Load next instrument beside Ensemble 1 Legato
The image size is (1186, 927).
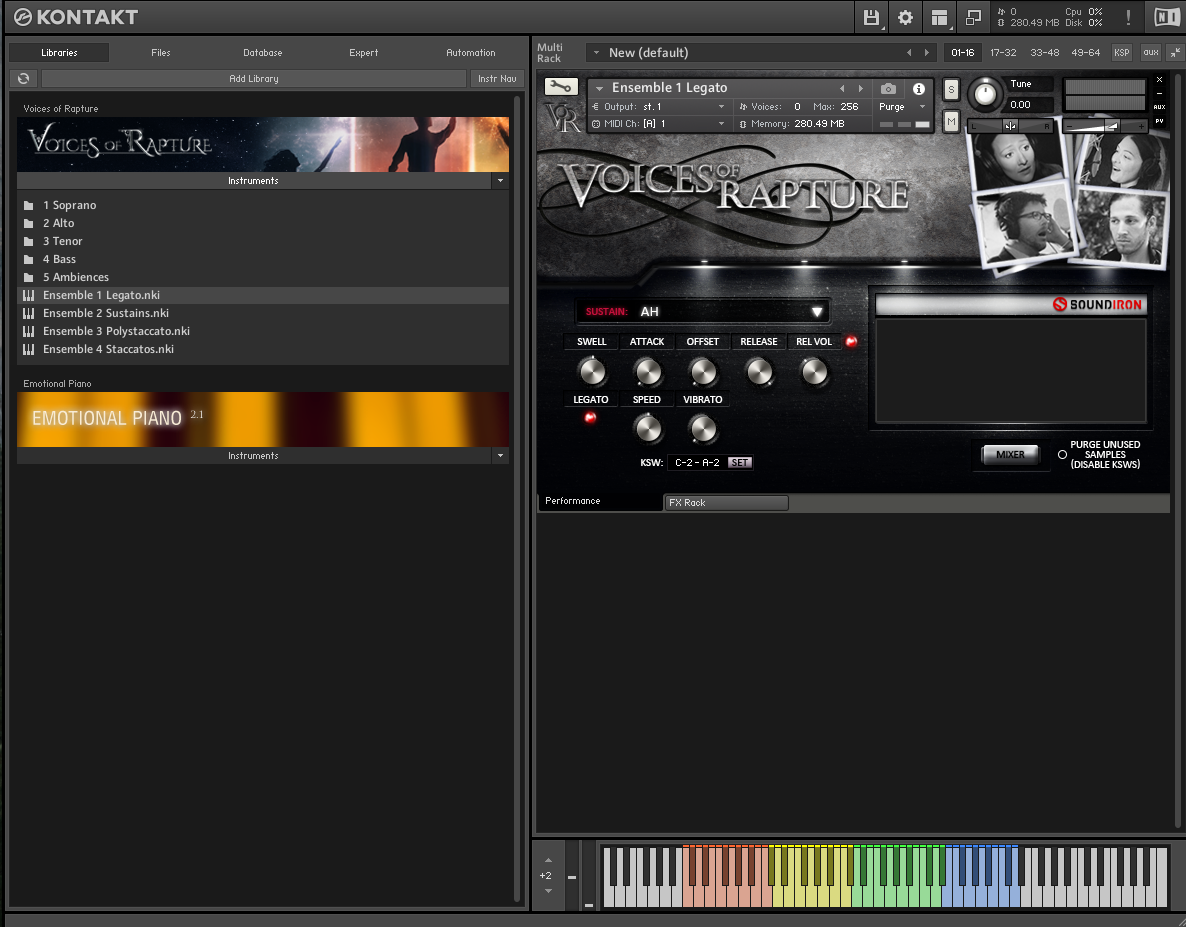861,88
